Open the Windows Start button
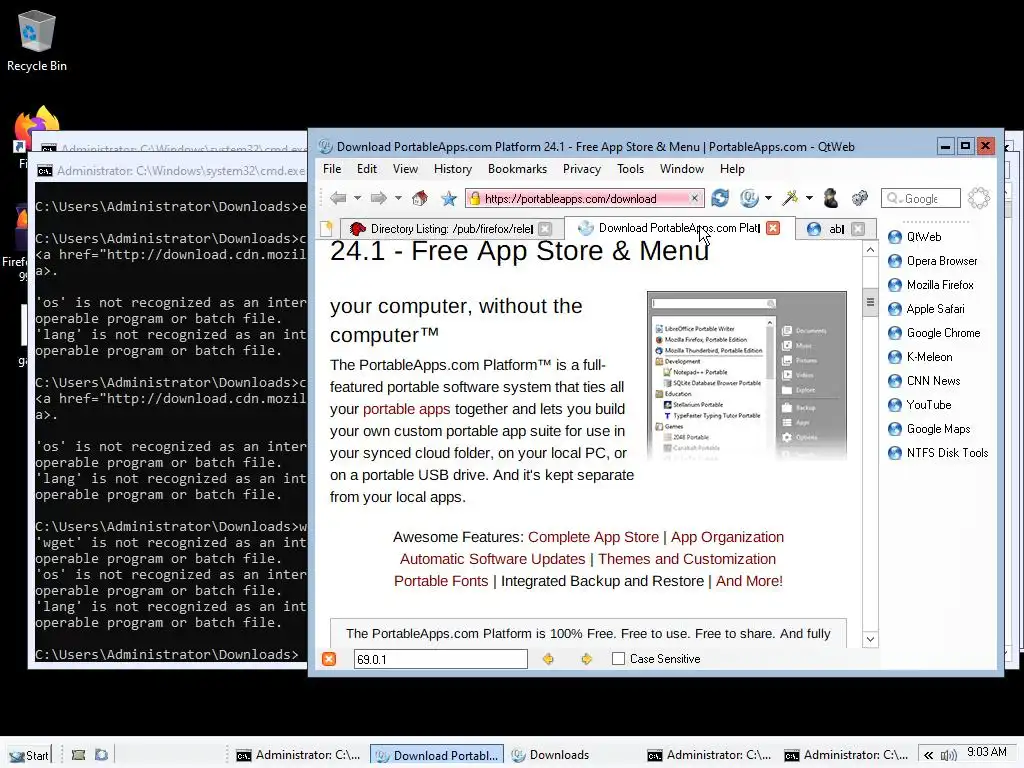Screen dimensions: 1024x768 (x=30, y=755)
